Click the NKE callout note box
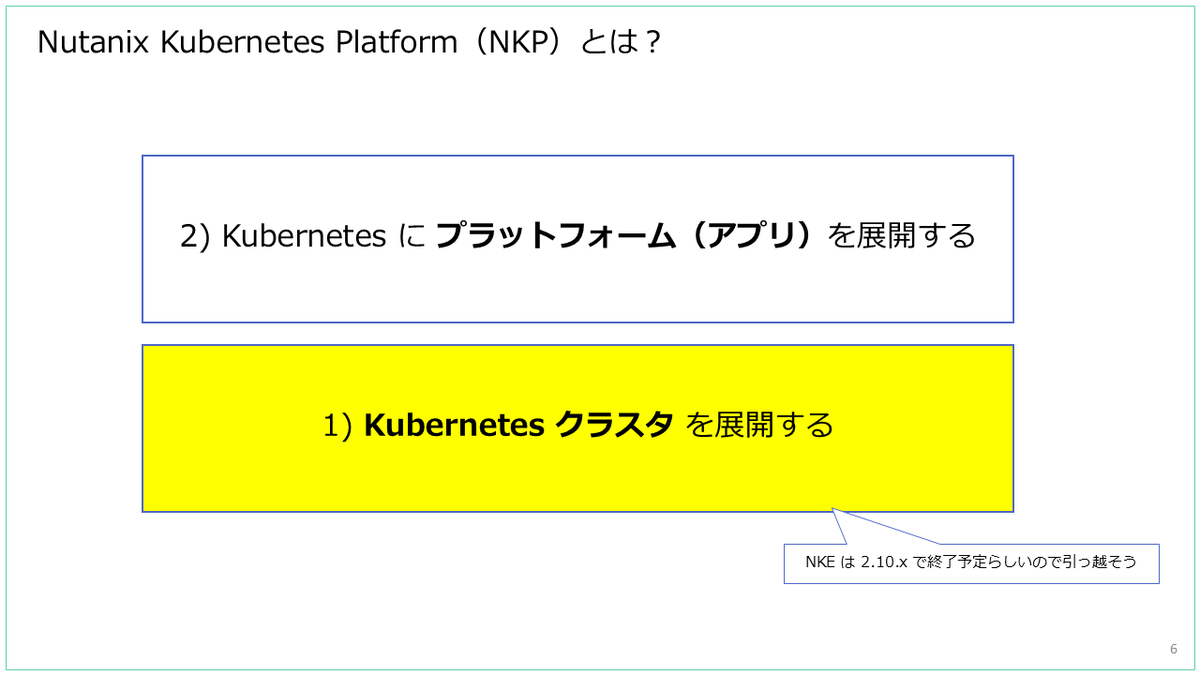Viewport: 1200px width, 675px height. (x=971, y=563)
